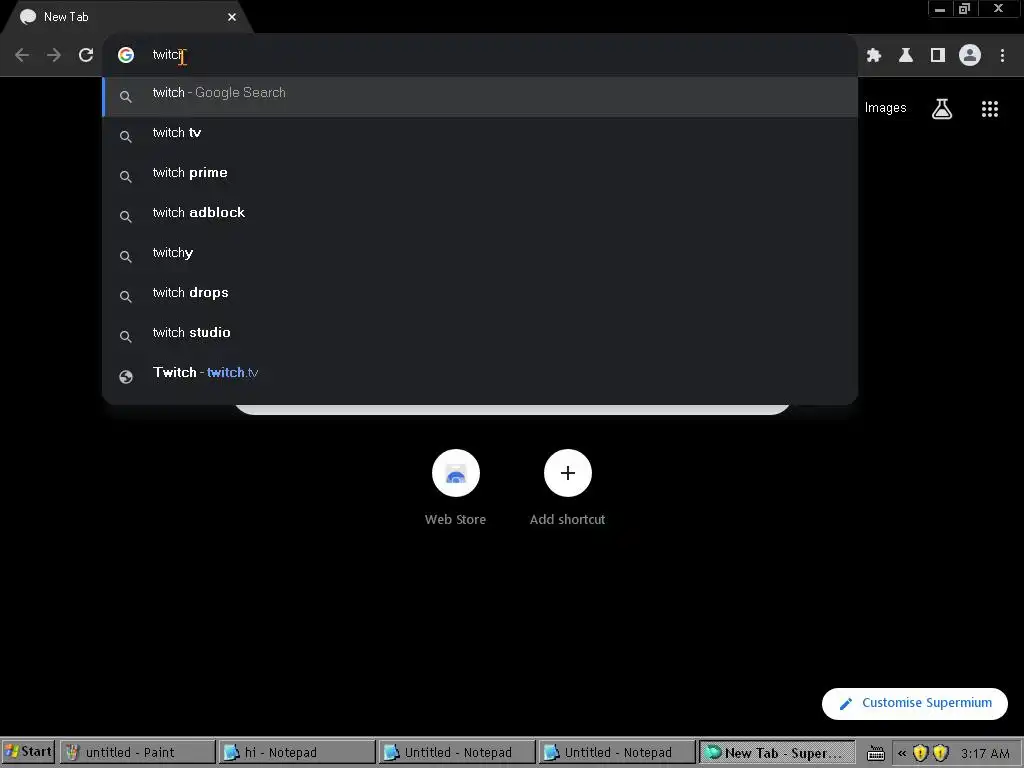Image resolution: width=1024 pixels, height=768 pixels.
Task: Select 'twitch - Google Search' suggestion
Action: 480,97
